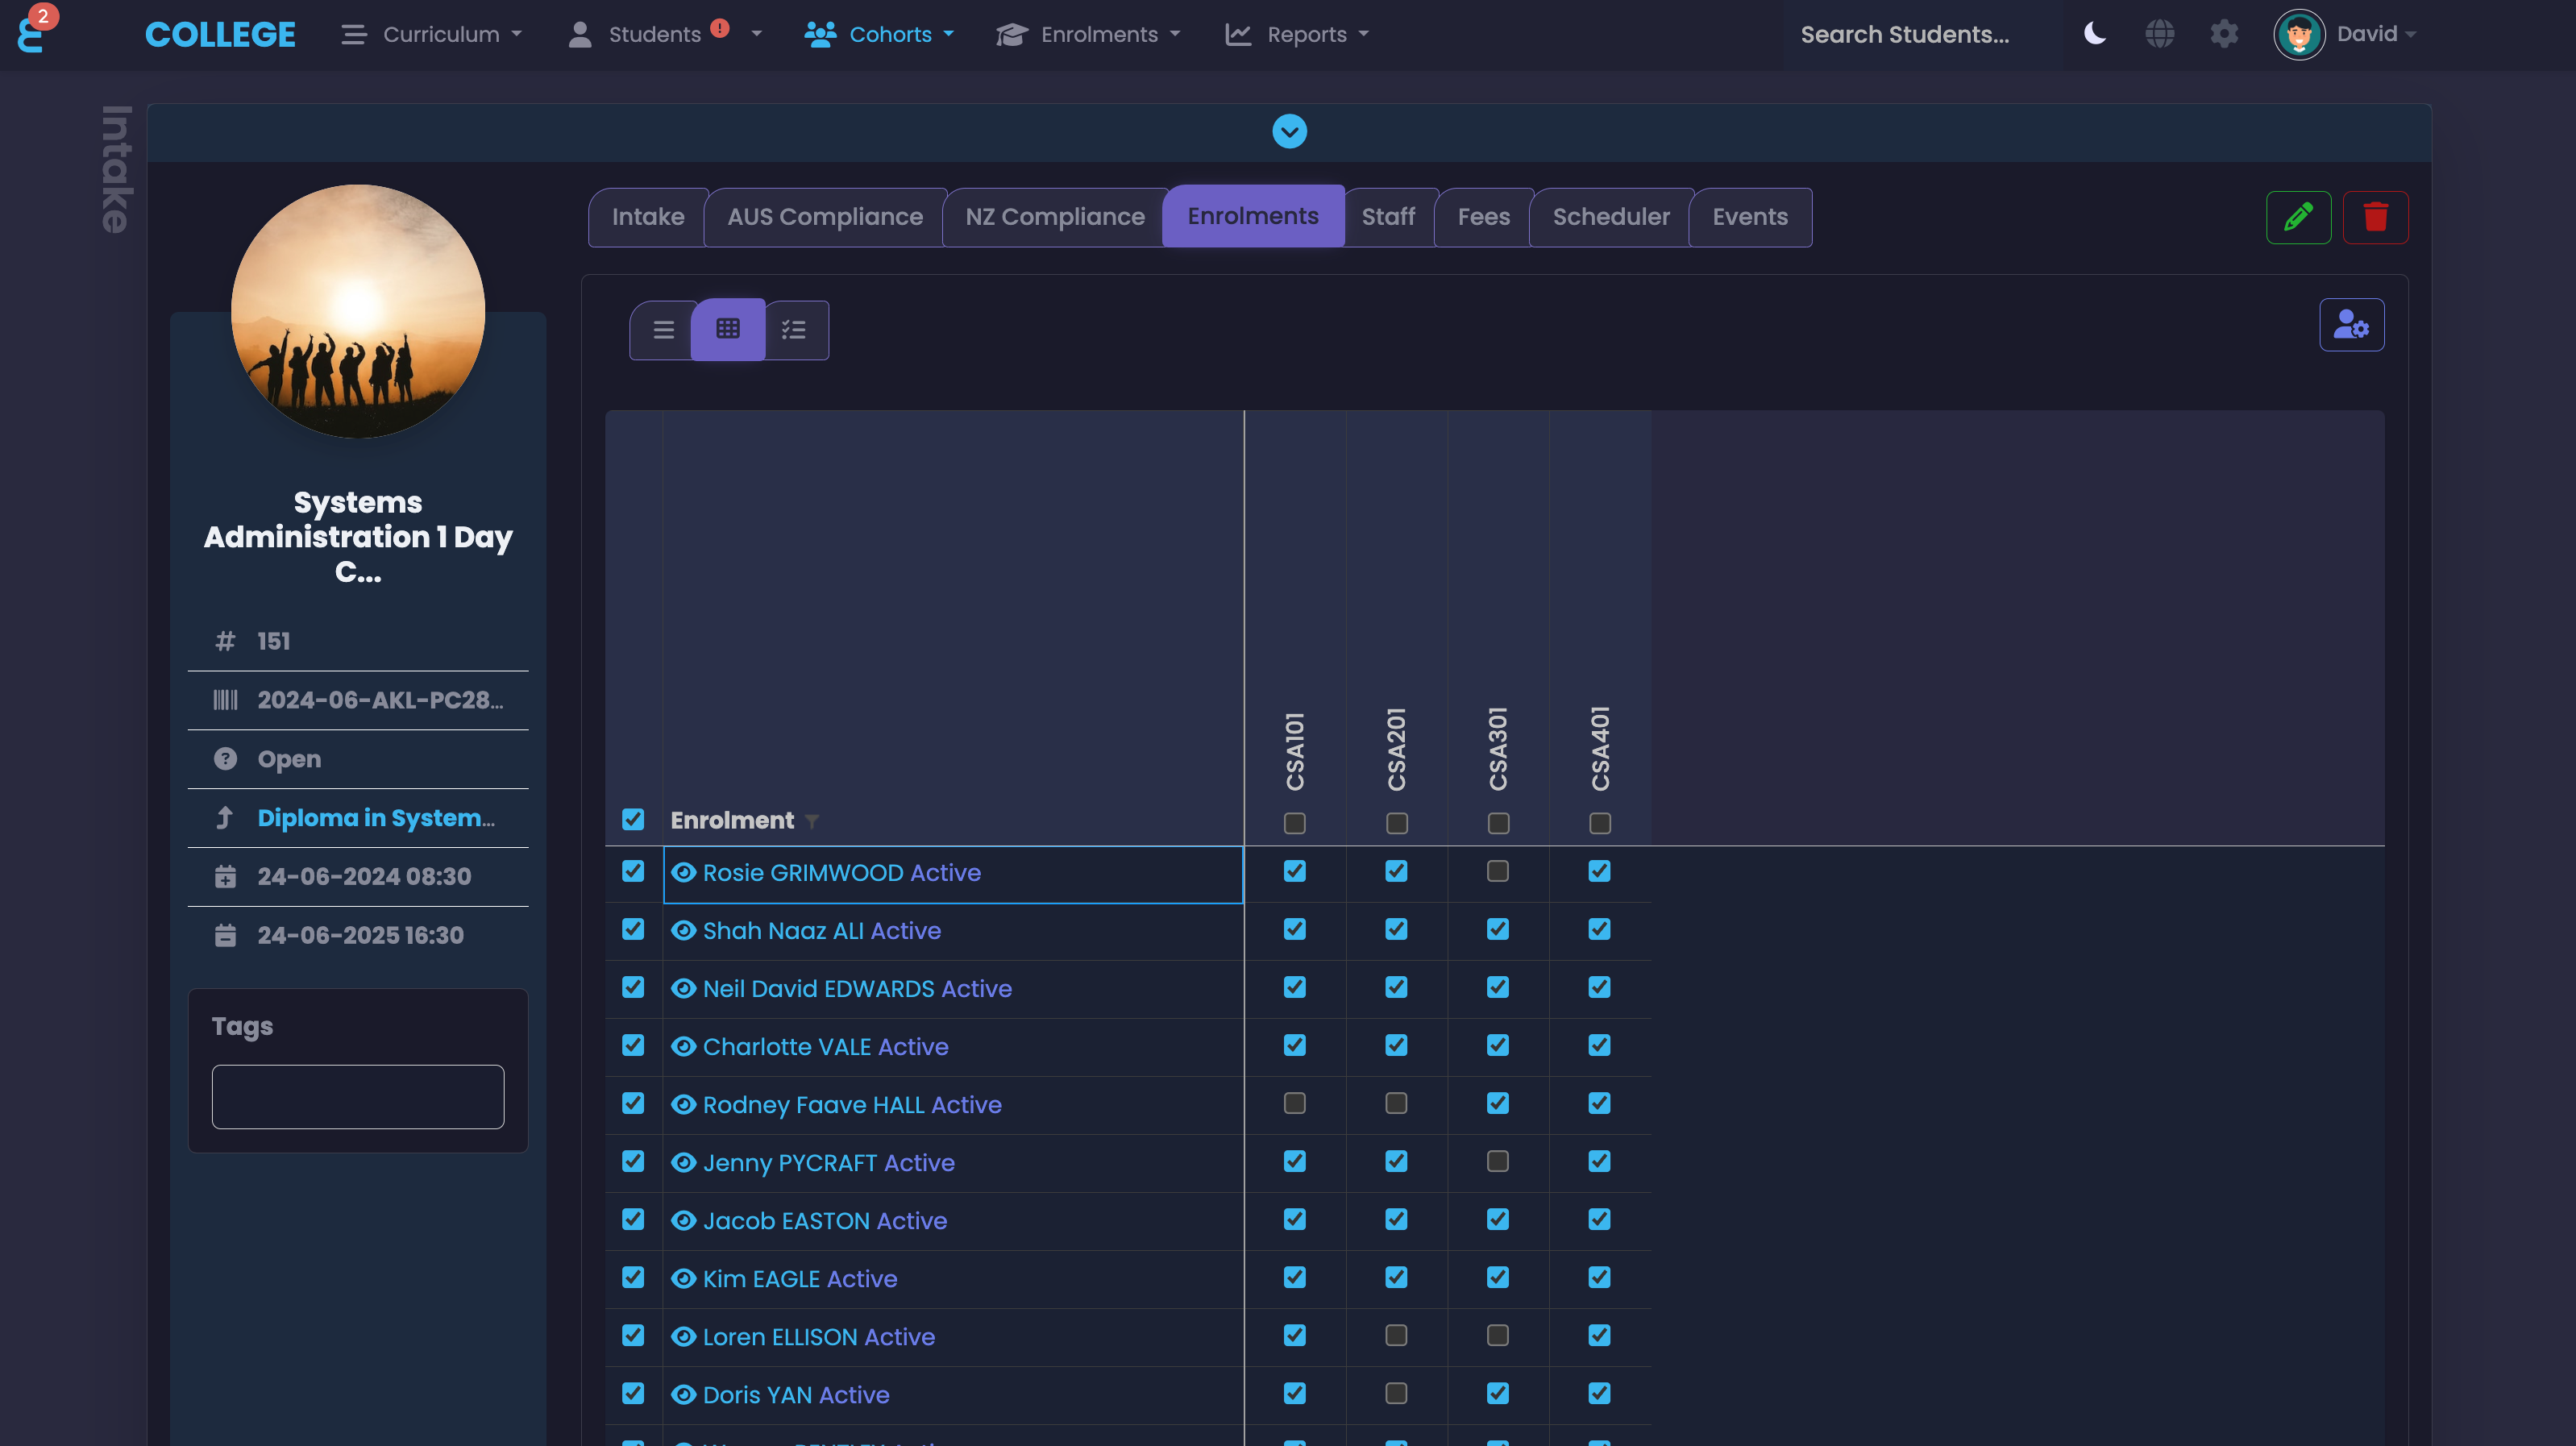2576x1446 pixels.
Task: Expand the collapsed header chevron panel
Action: (x=1288, y=131)
